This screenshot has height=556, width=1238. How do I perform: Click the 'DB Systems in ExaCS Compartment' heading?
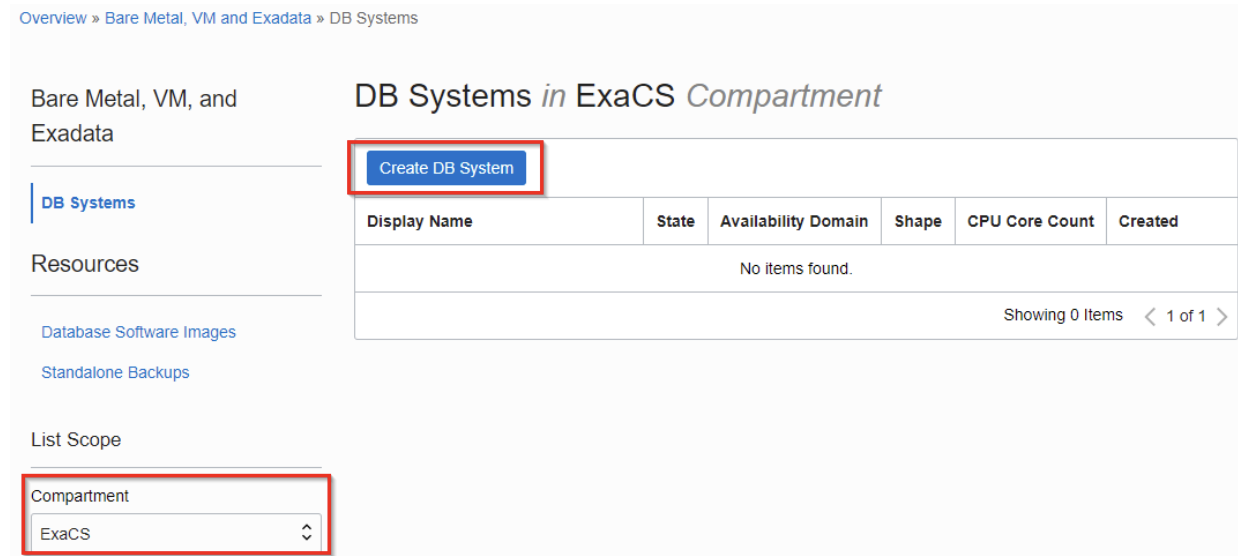tap(617, 96)
